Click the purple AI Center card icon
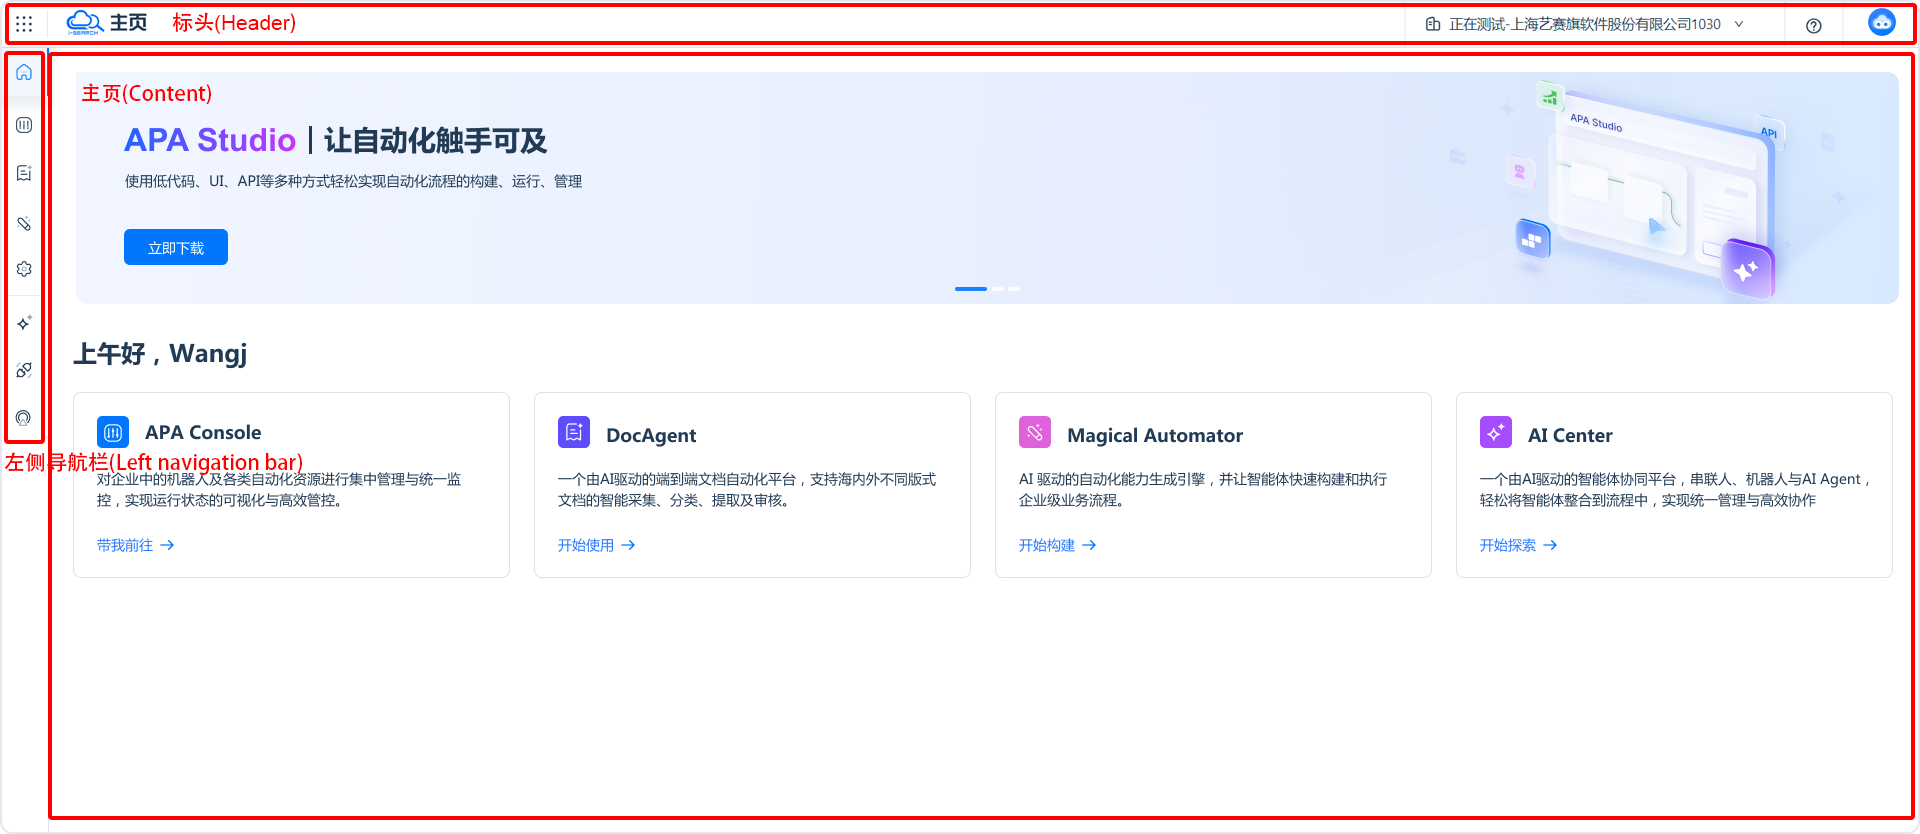The width and height of the screenshot is (1920, 834). click(1496, 432)
